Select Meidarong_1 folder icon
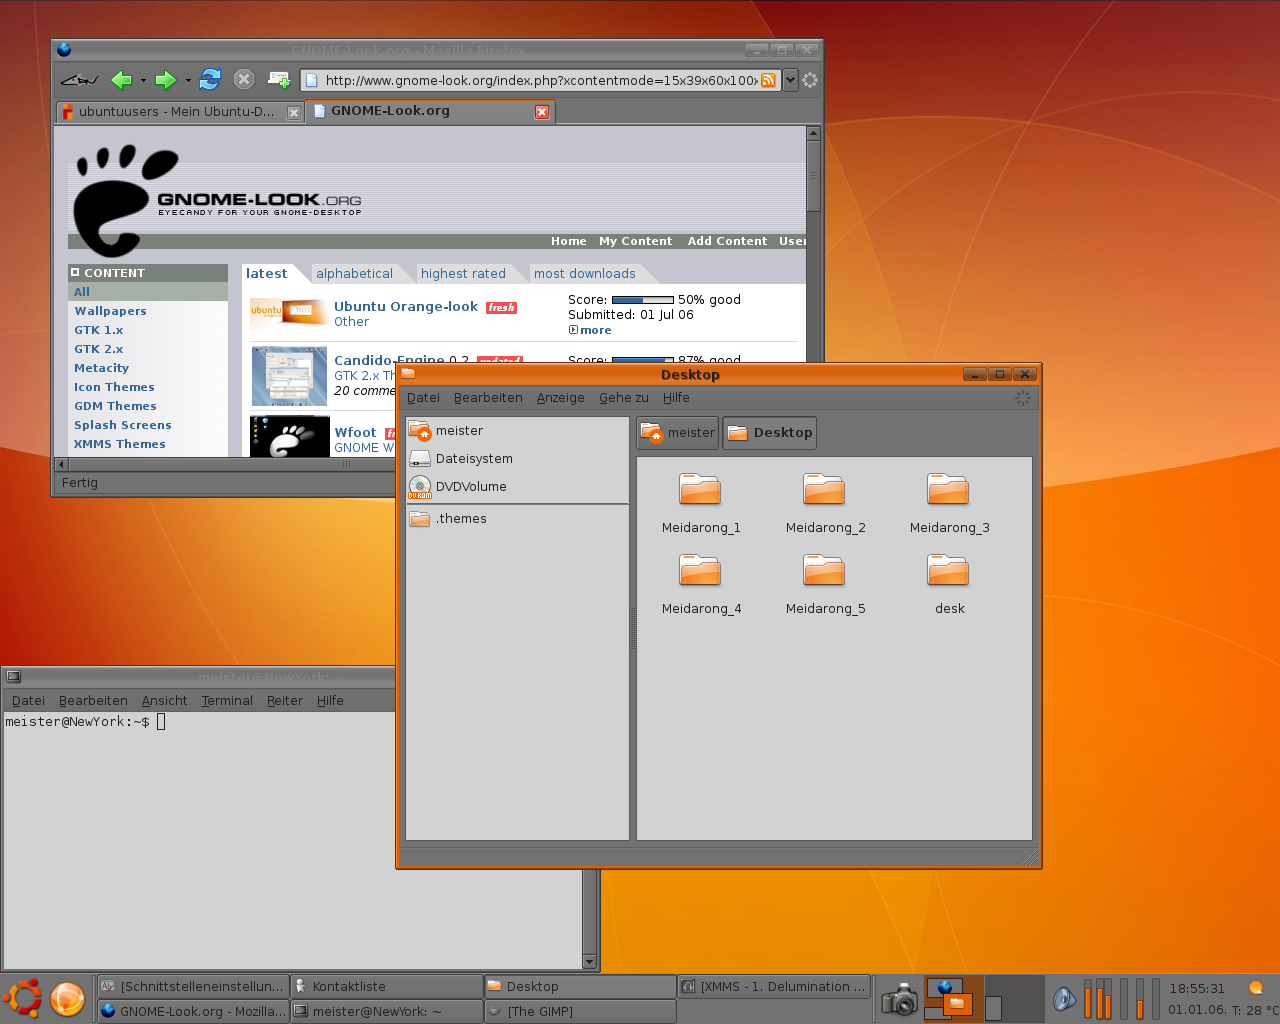 coord(700,489)
